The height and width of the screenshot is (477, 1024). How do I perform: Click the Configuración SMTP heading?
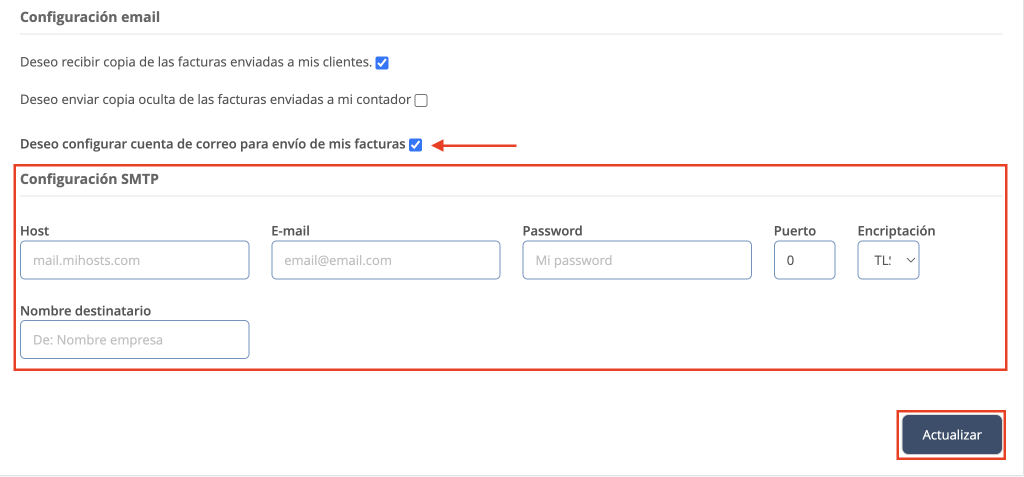tap(89, 180)
